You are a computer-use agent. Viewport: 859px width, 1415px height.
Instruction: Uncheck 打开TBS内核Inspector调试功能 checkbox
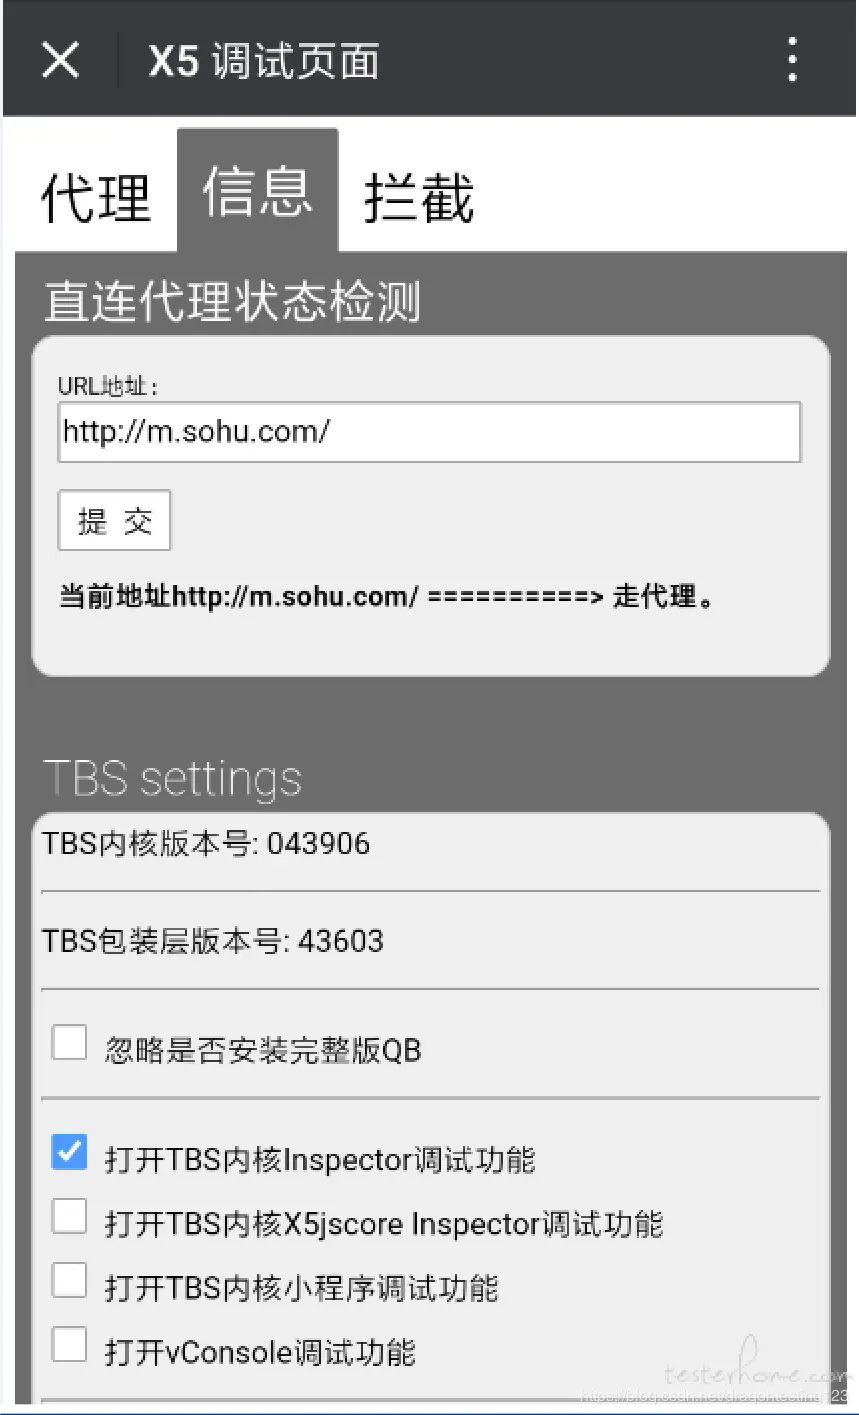click(x=70, y=1152)
